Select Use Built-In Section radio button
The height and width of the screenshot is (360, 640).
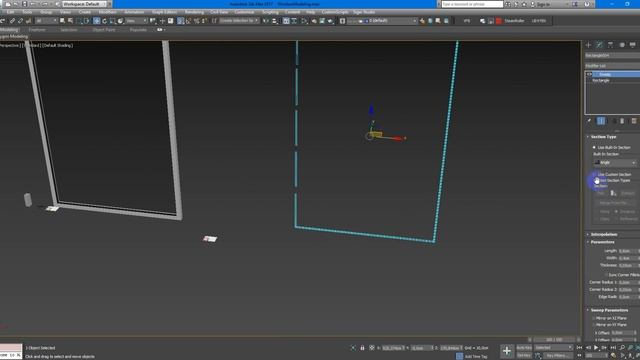594,147
